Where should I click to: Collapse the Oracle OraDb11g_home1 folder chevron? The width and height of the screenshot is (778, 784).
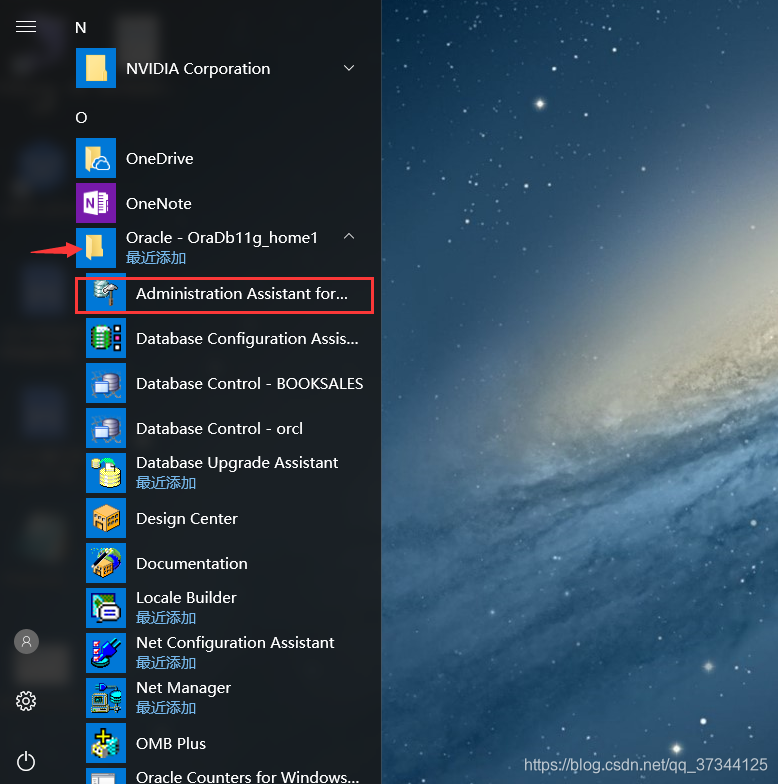pos(349,236)
